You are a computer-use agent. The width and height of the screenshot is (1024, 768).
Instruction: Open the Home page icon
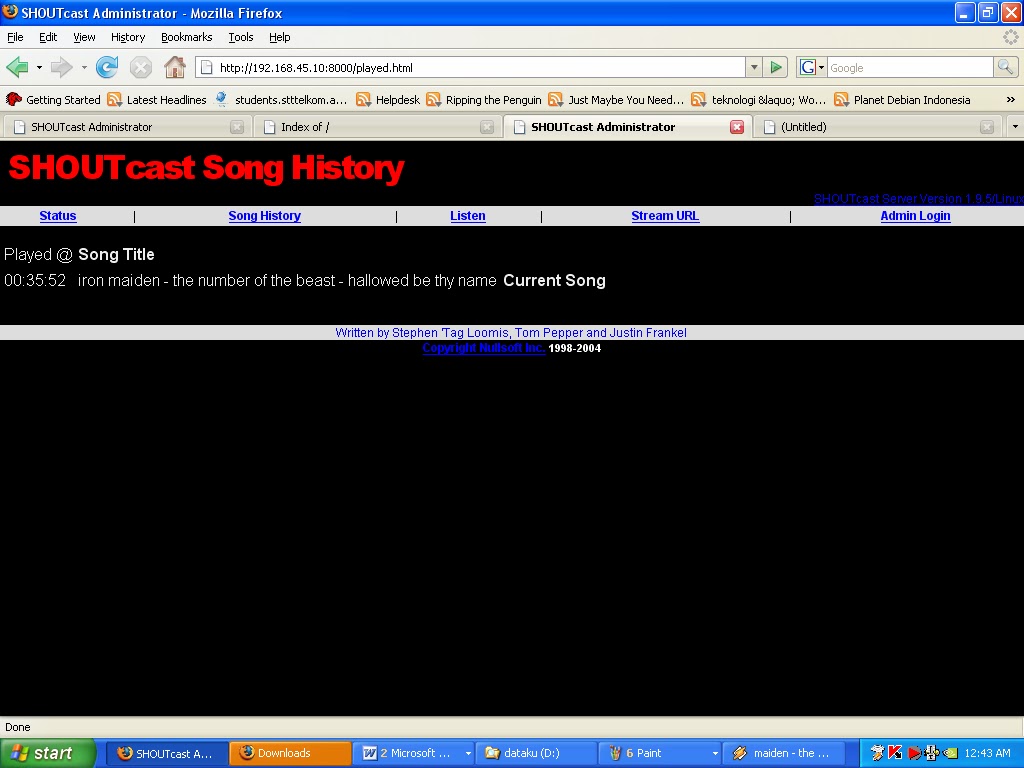[x=174, y=67]
